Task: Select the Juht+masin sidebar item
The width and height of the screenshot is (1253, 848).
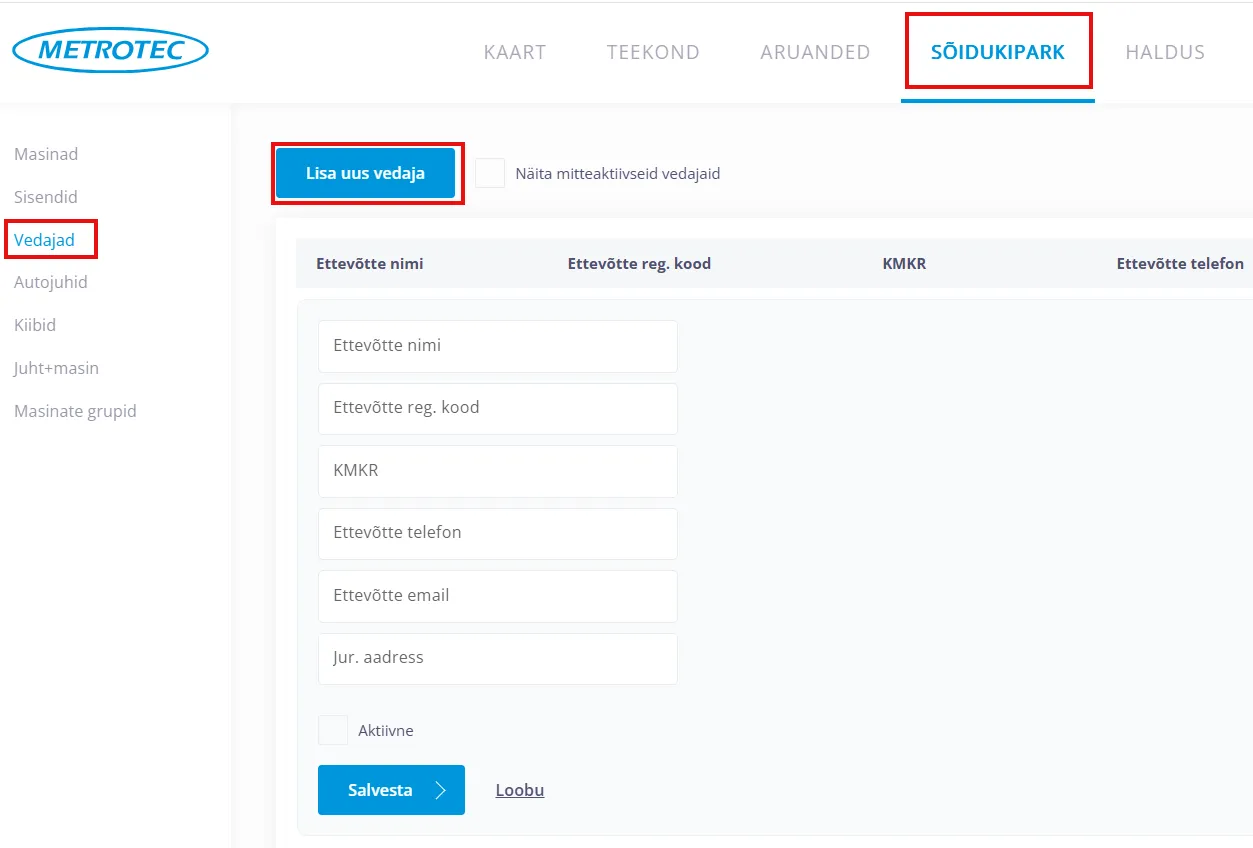Action: (56, 368)
